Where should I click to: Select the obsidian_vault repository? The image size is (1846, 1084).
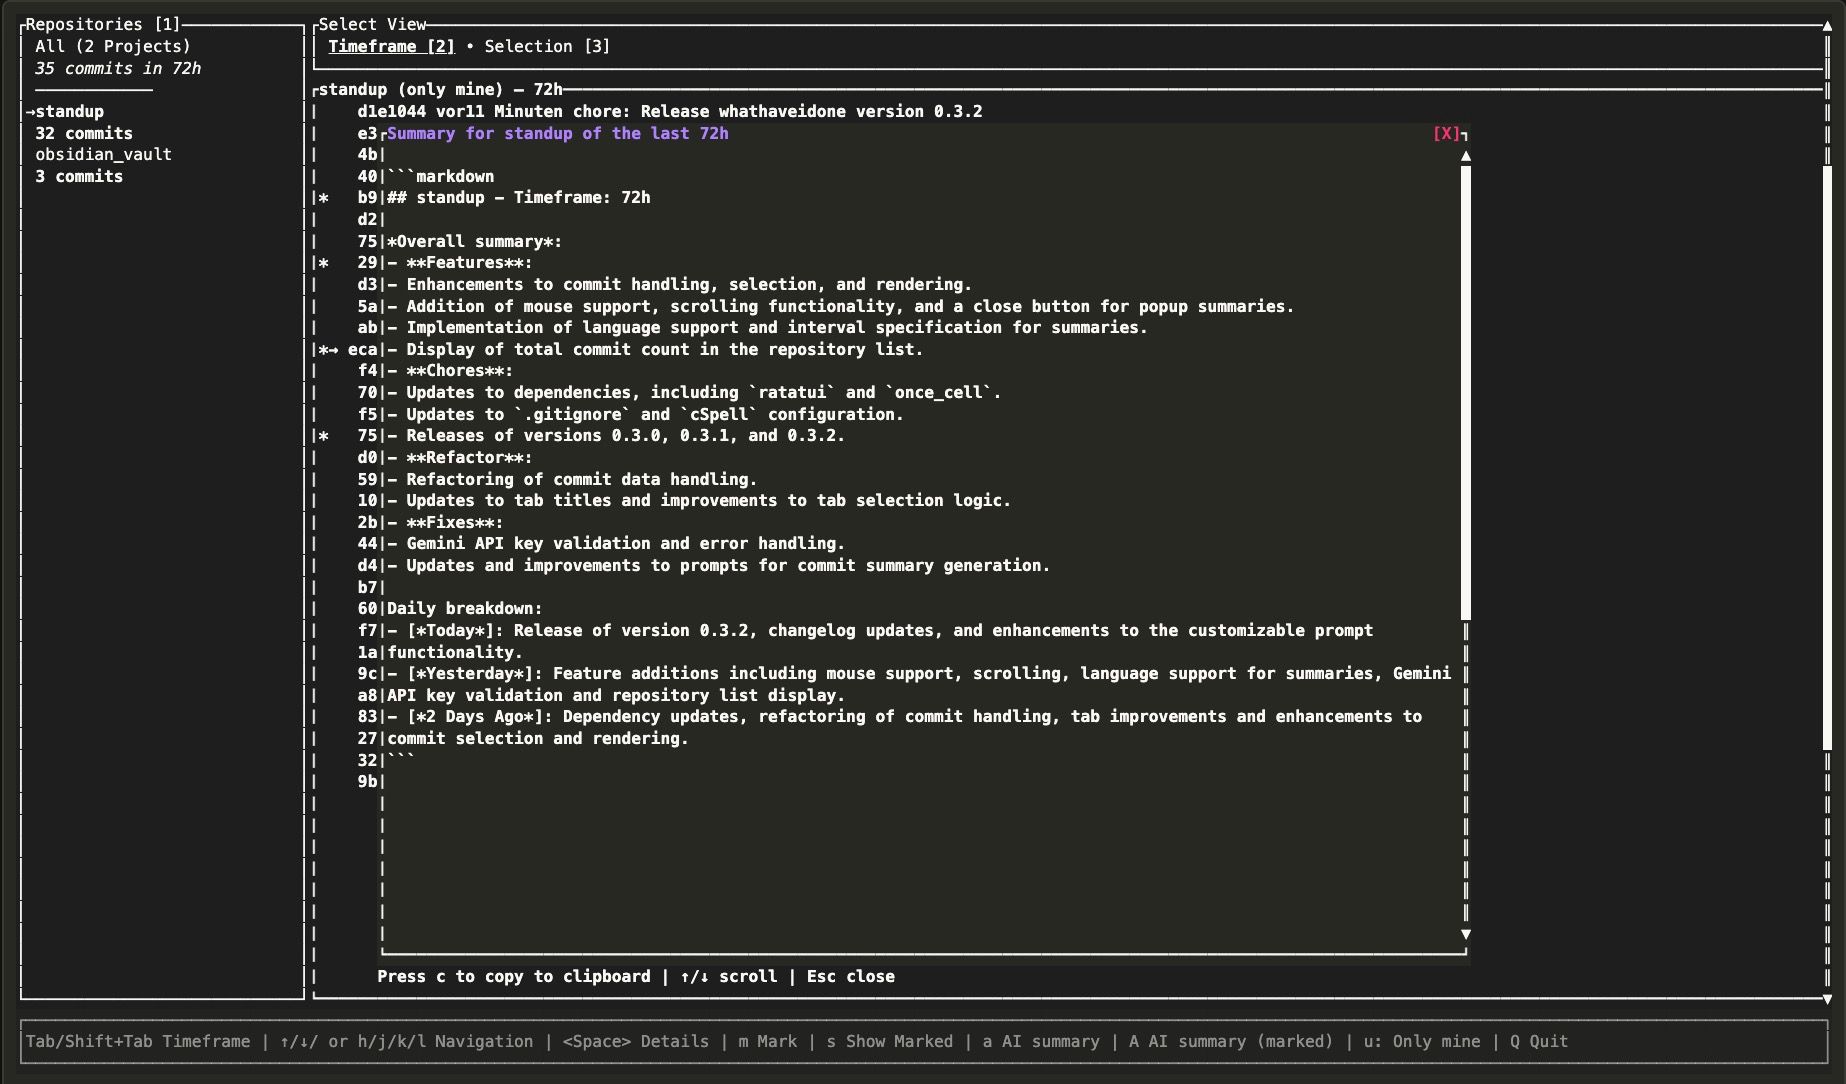[103, 154]
